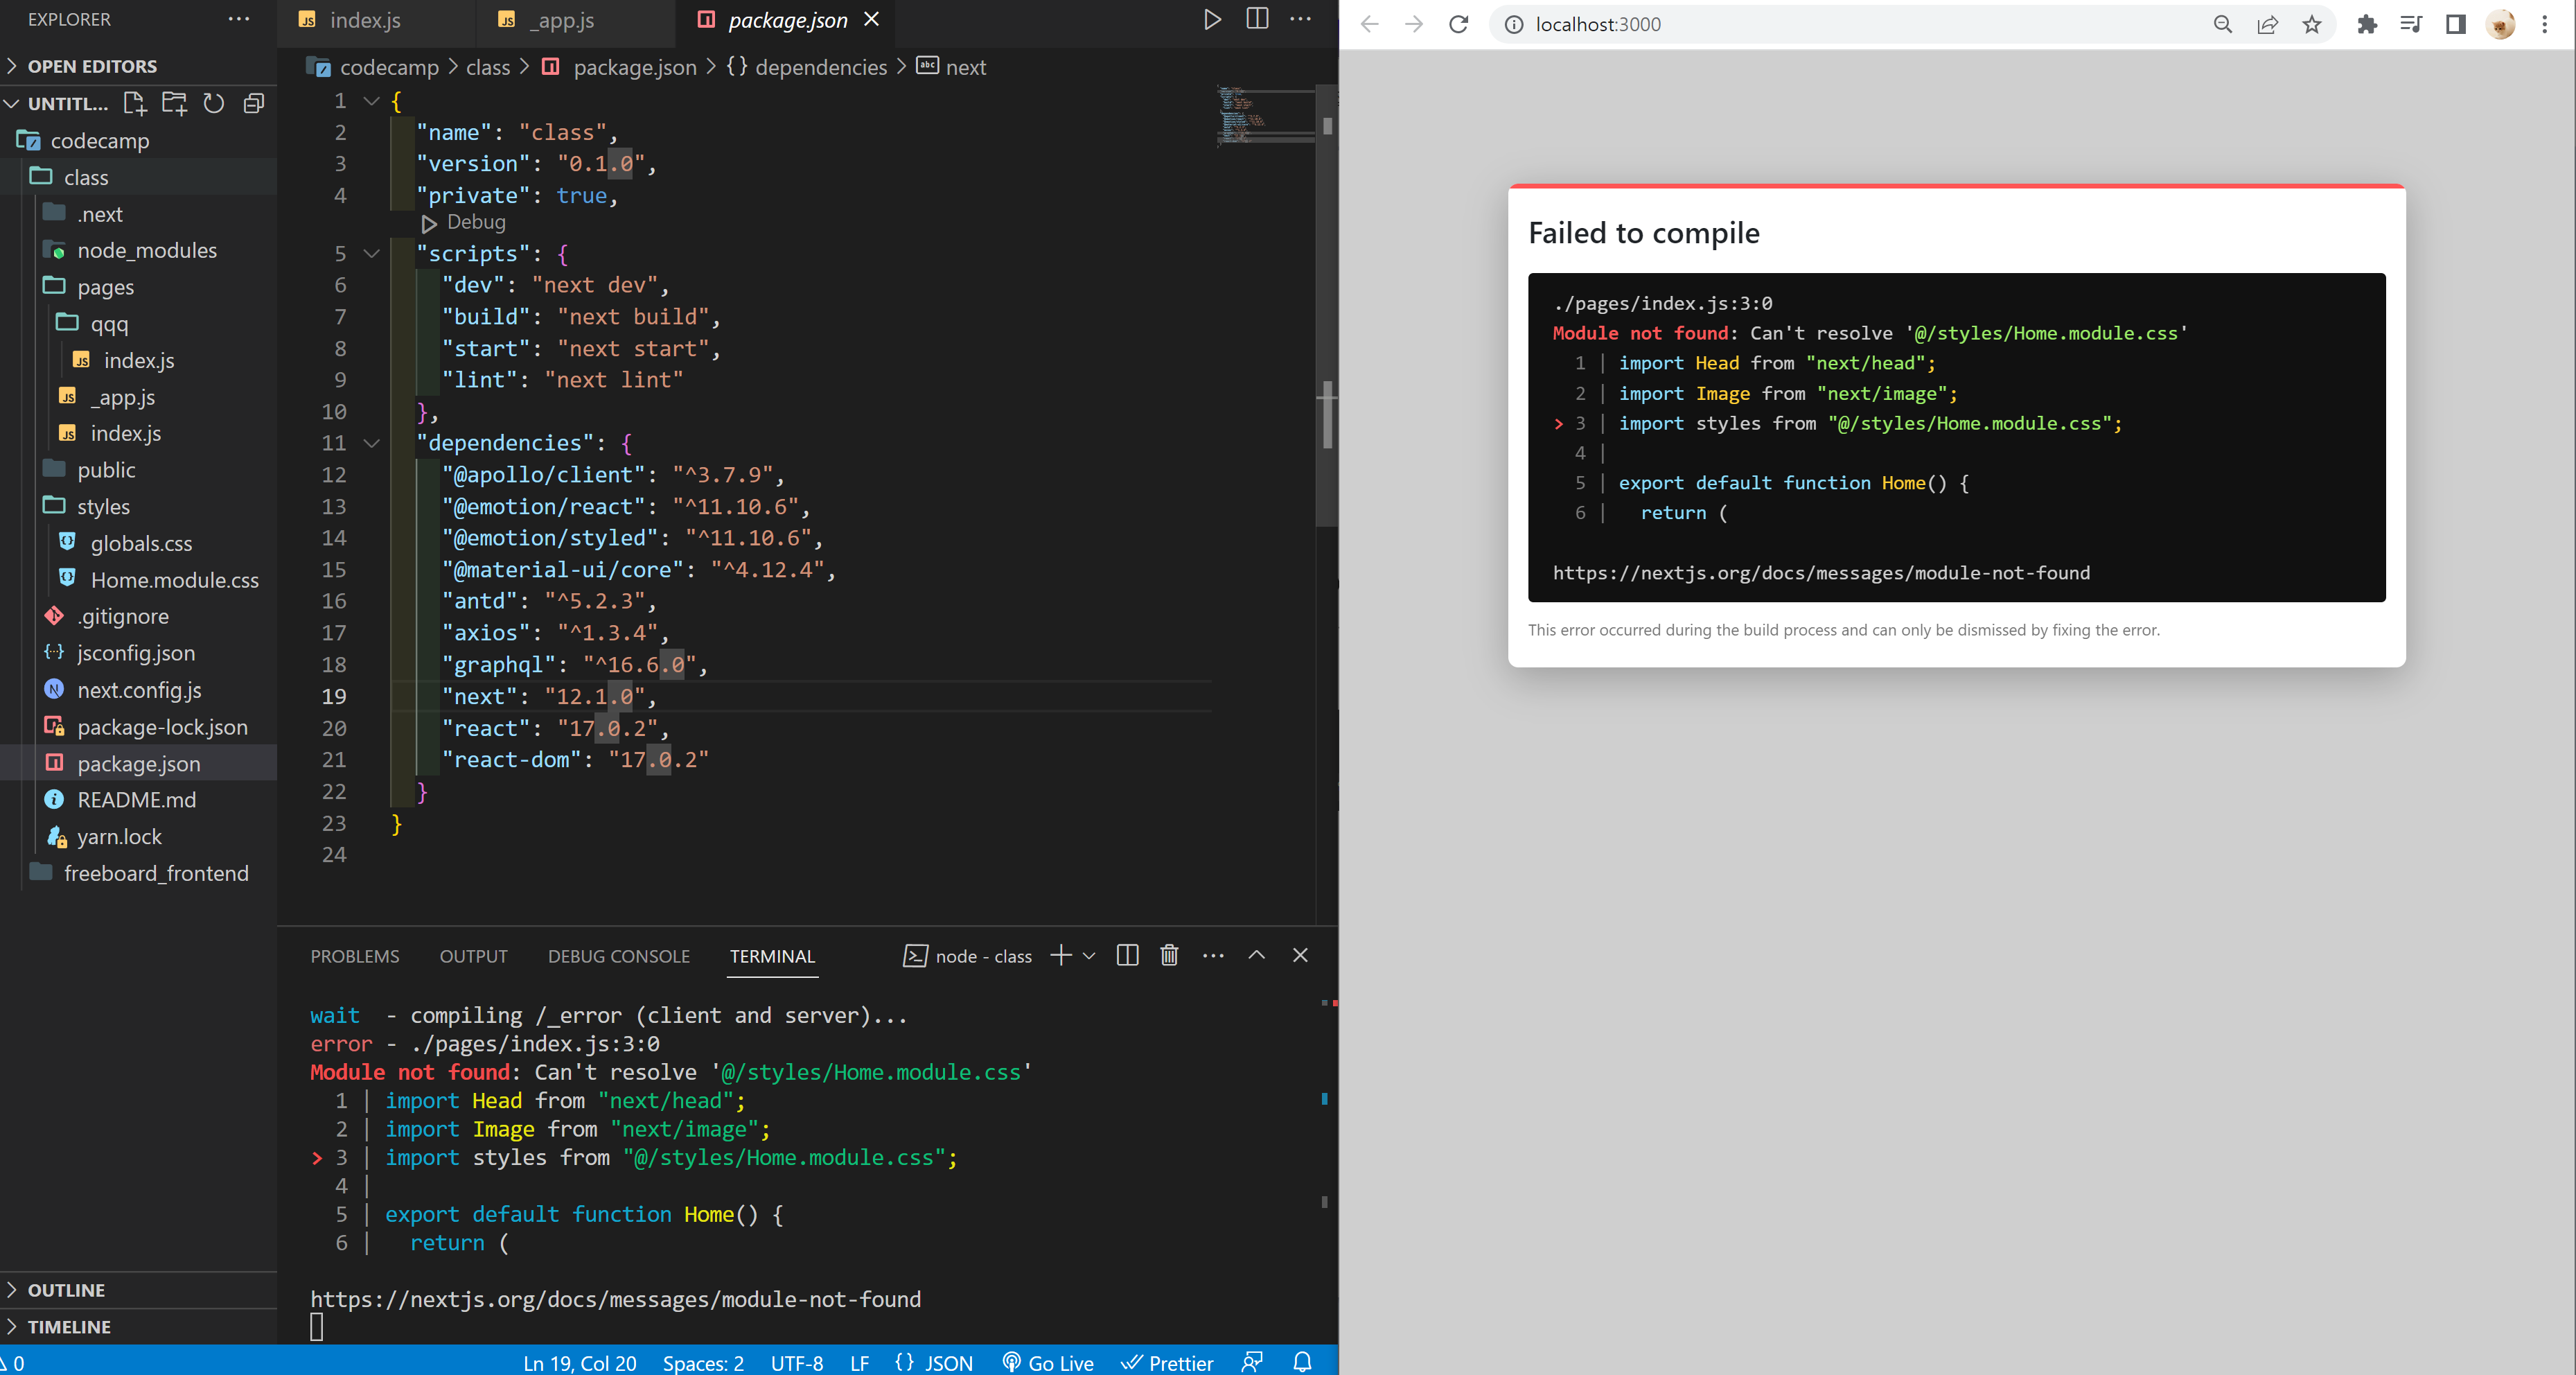2576x1375 pixels.
Task: Click Prettier status bar item
Action: point(1167,1362)
